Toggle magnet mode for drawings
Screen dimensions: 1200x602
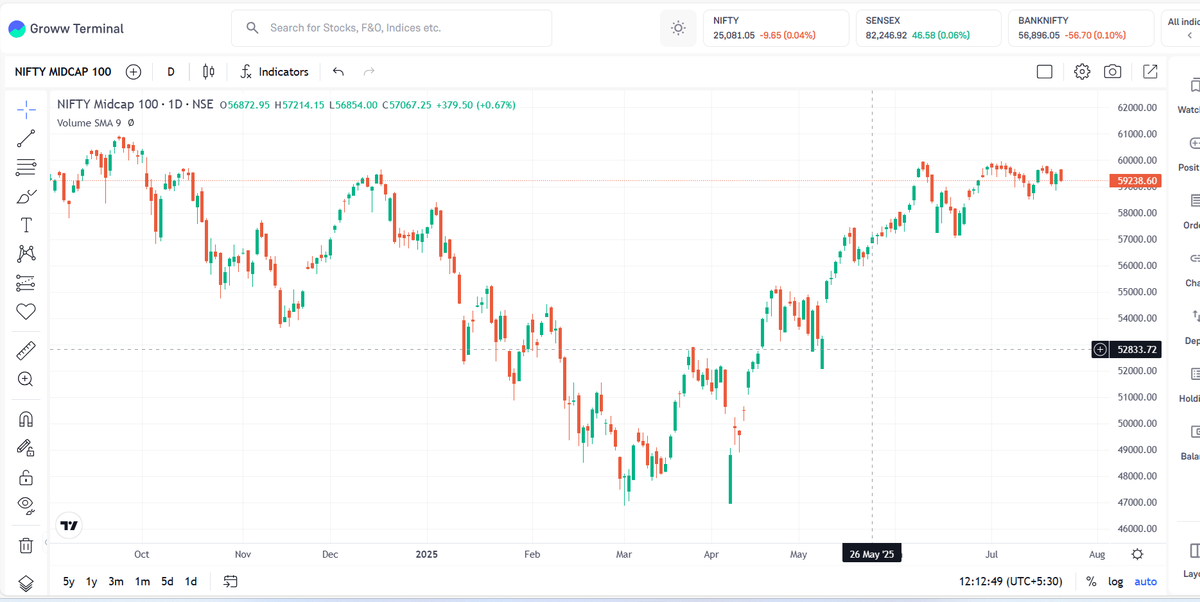tap(26, 418)
